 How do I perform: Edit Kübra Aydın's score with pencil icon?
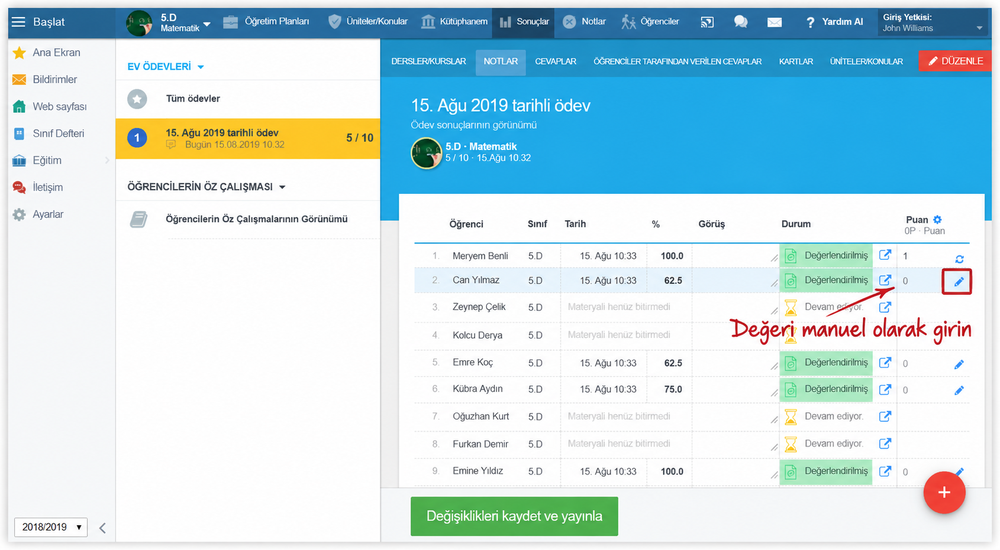pyautogui.click(x=959, y=390)
